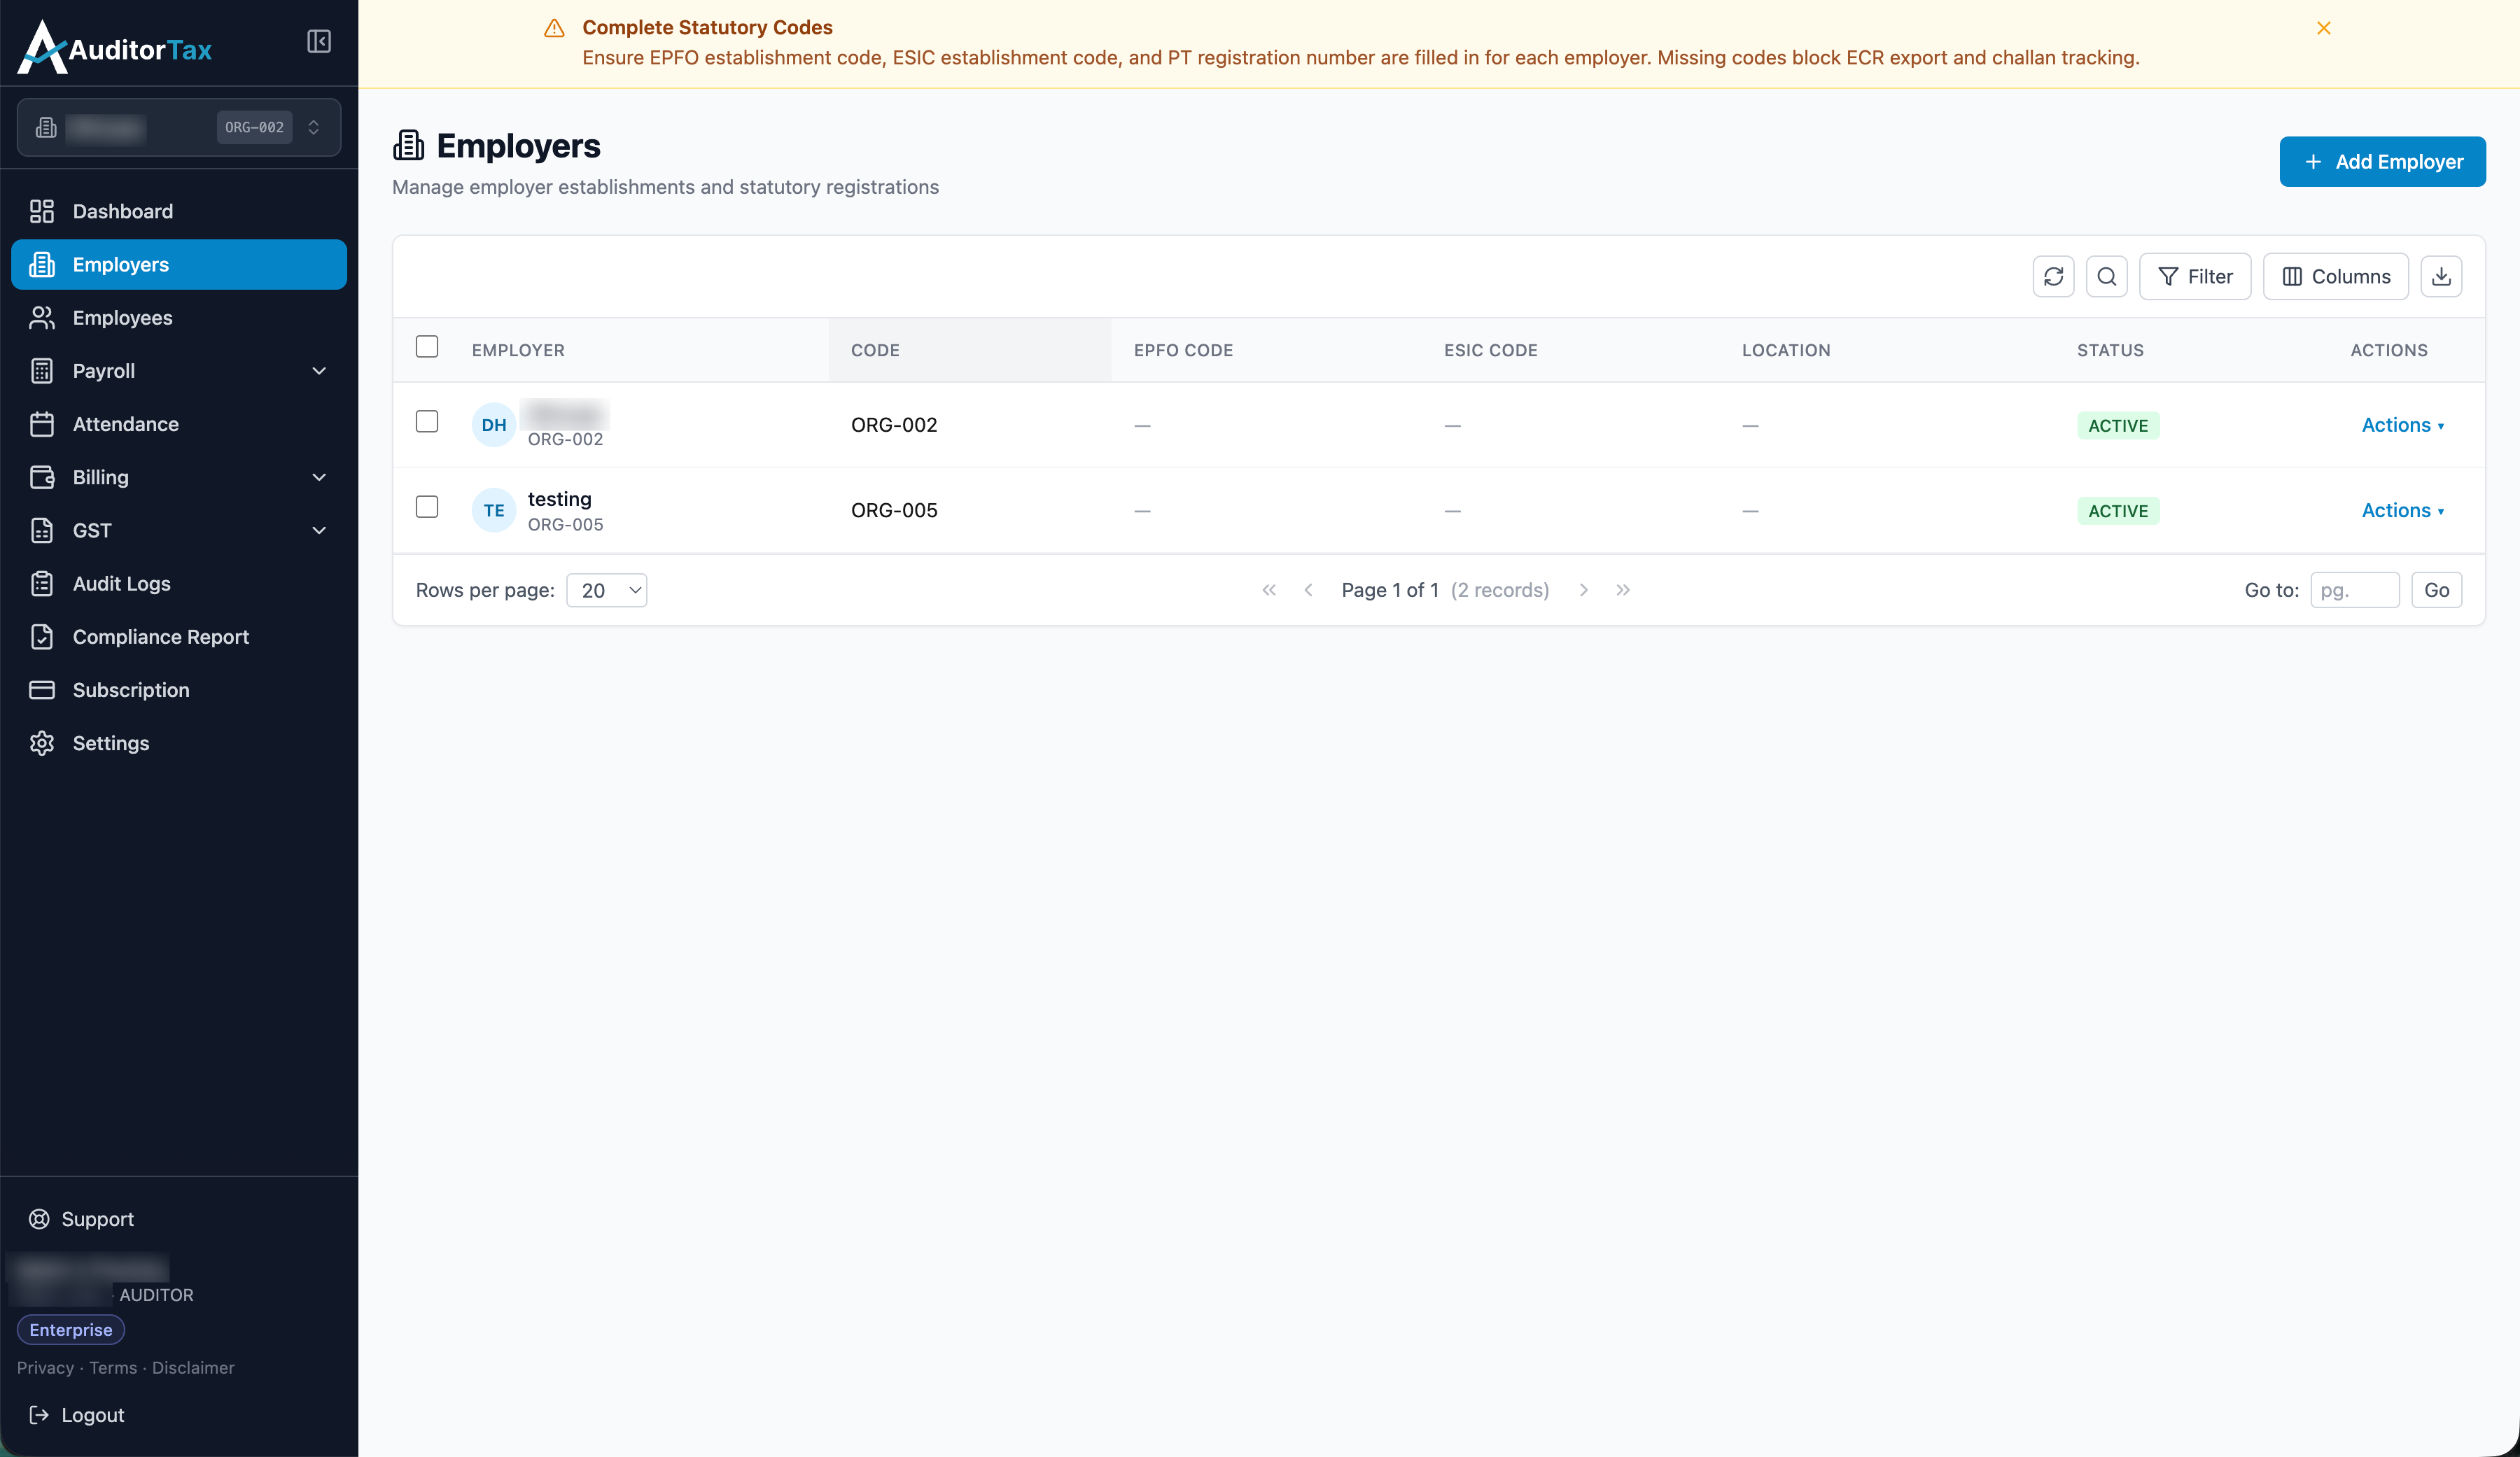Image resolution: width=2520 pixels, height=1457 pixels.
Task: Click the Logout icon
Action: (x=39, y=1415)
